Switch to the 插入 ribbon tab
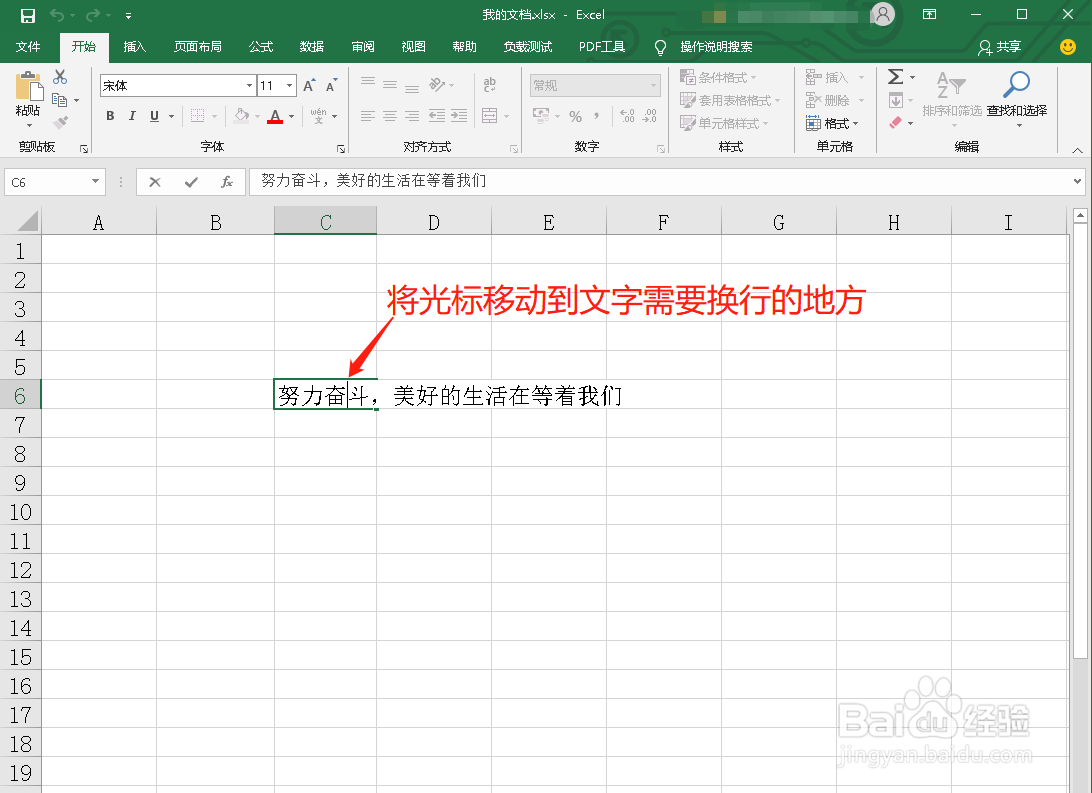1092x793 pixels. pos(134,46)
